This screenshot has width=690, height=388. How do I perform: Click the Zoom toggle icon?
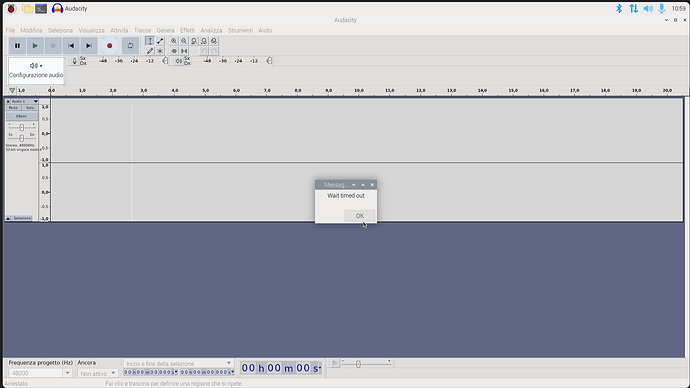click(214, 41)
